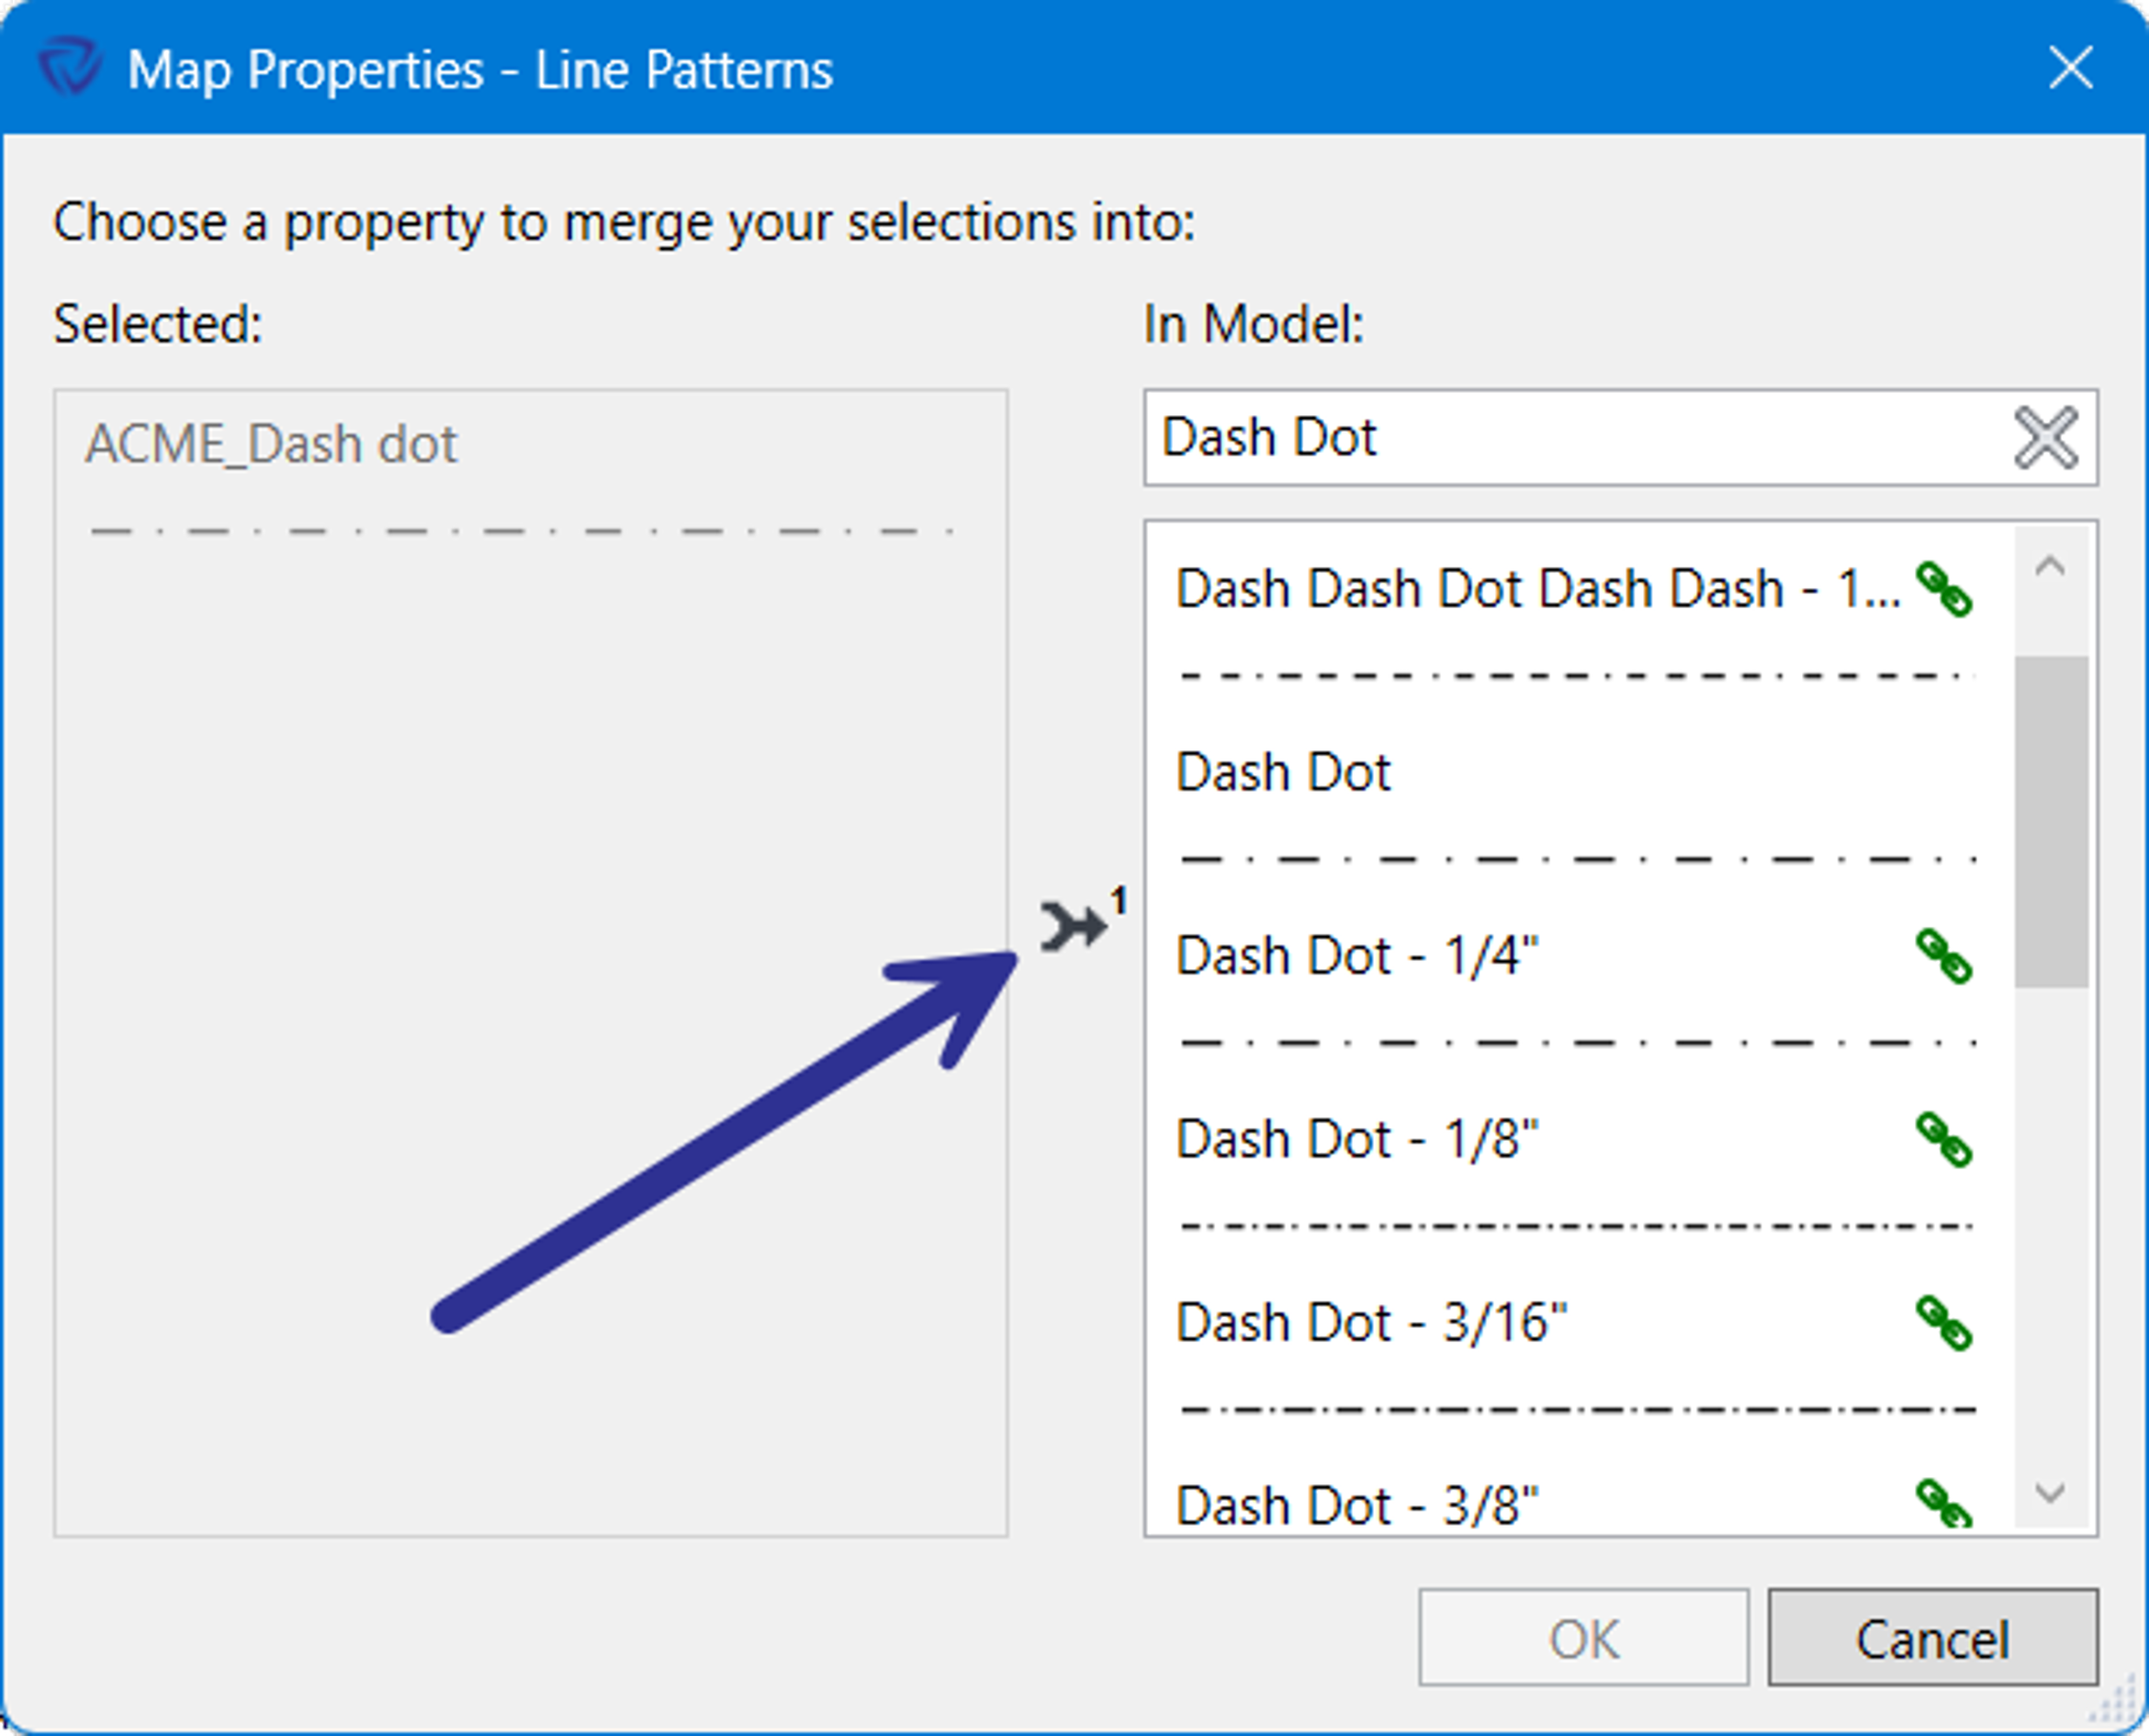This screenshot has height=1736, width=2149.
Task: Click the Dash Dot pattern line preview
Action: [1578, 859]
